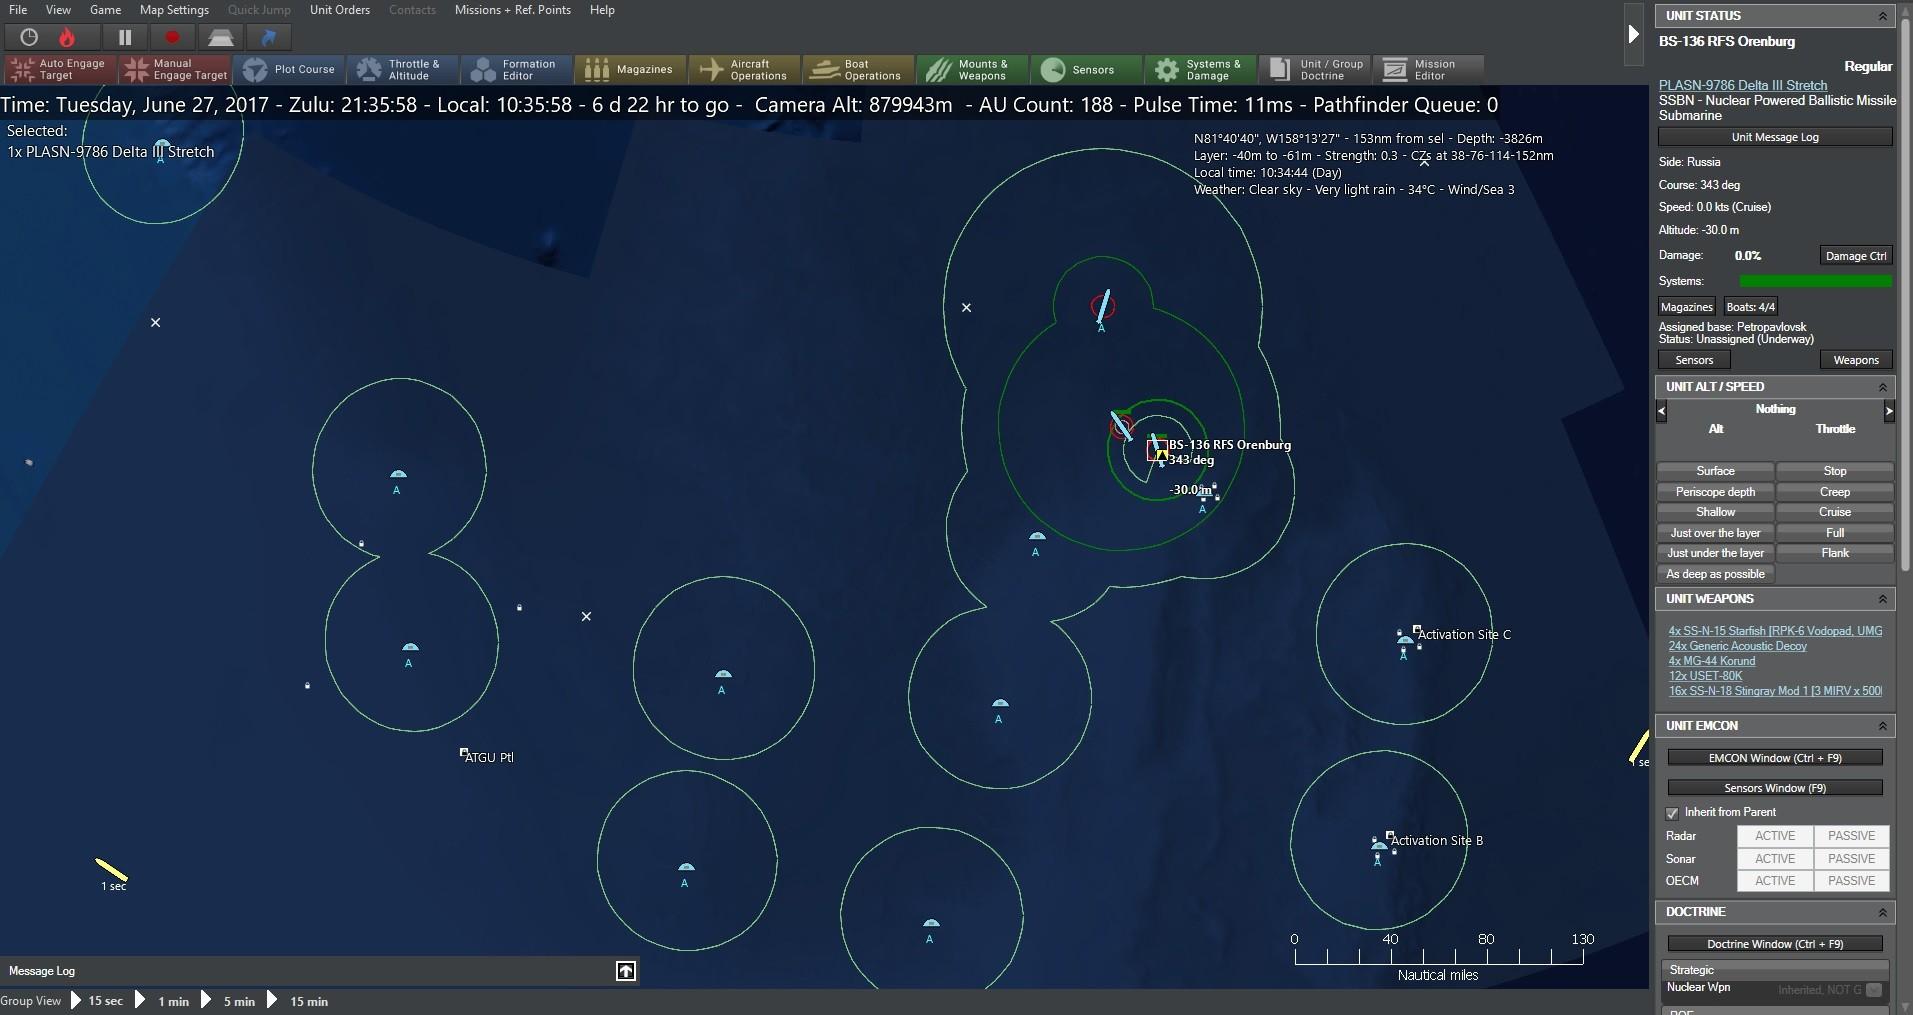Pause the simulation with the pause icon
The height and width of the screenshot is (1015, 1913).
124,37
